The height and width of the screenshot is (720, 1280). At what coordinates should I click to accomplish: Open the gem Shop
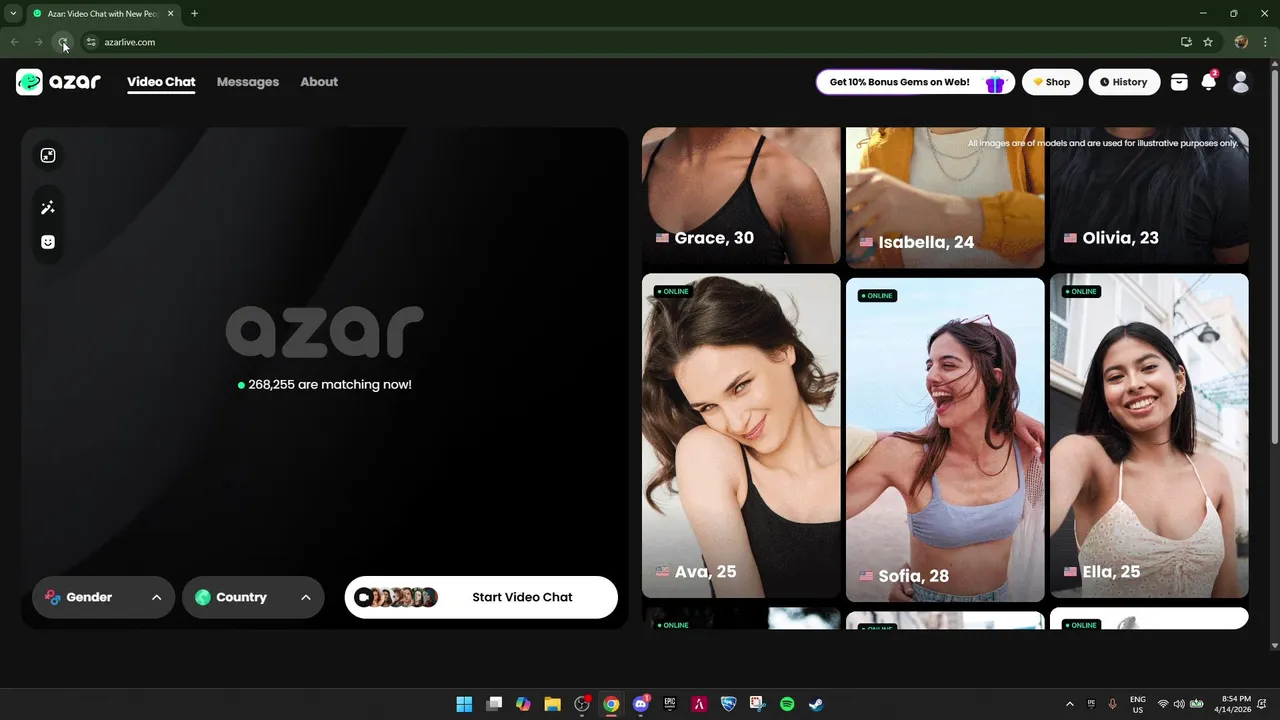(x=1051, y=82)
